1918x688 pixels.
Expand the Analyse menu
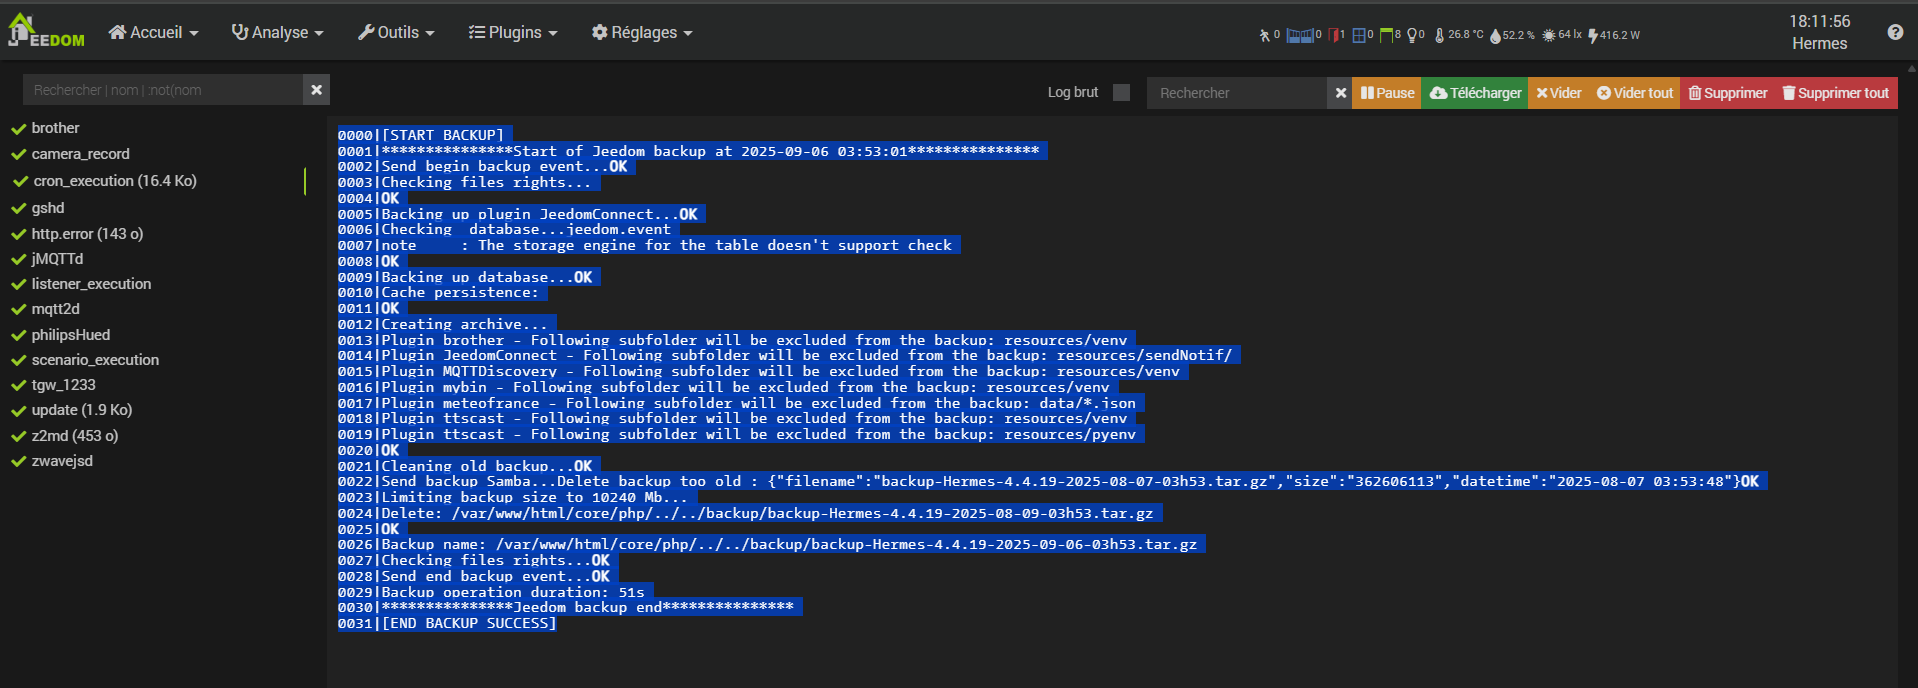point(277,33)
